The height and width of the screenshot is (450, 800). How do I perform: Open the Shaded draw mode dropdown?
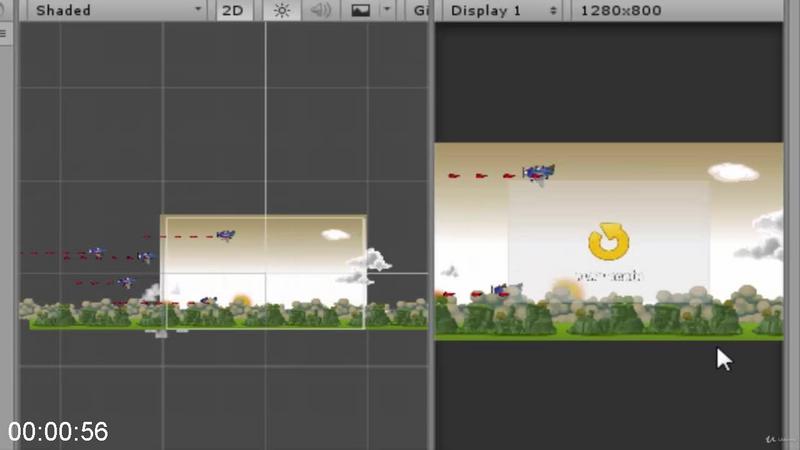(x=117, y=10)
